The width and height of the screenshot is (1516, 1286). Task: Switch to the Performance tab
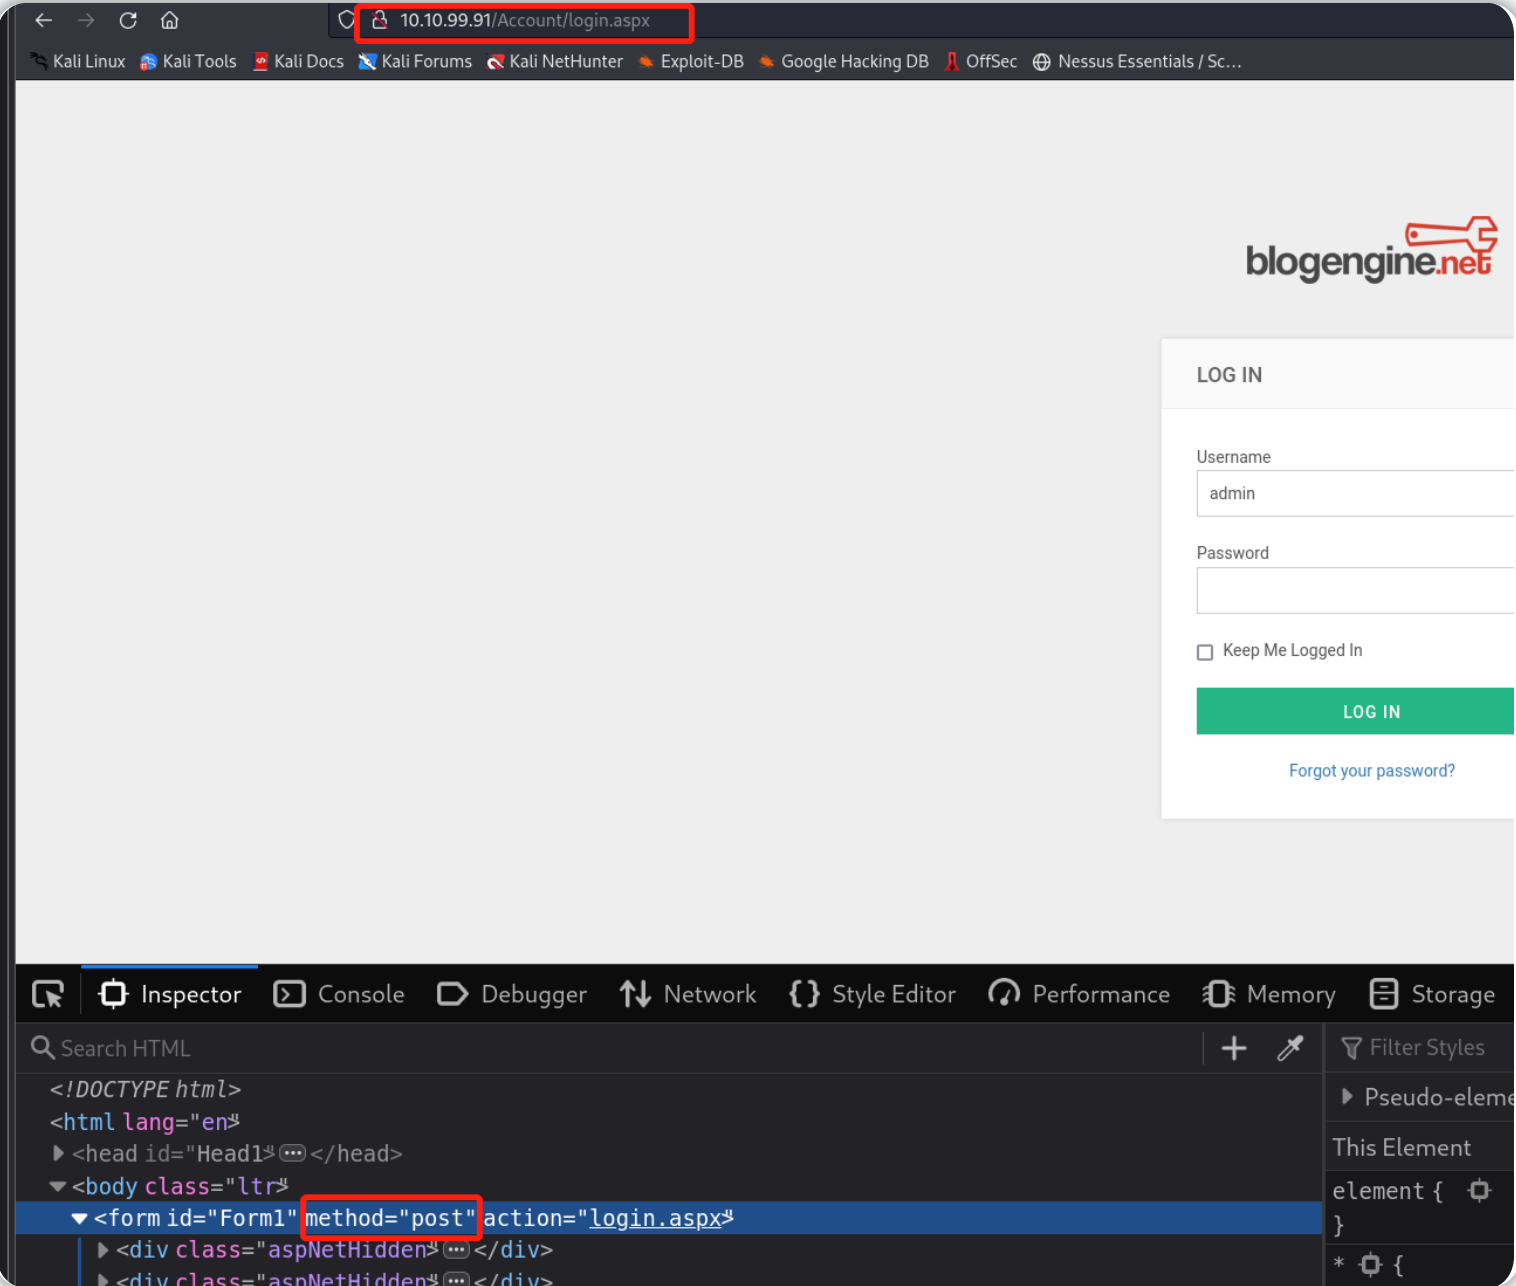click(x=1079, y=994)
